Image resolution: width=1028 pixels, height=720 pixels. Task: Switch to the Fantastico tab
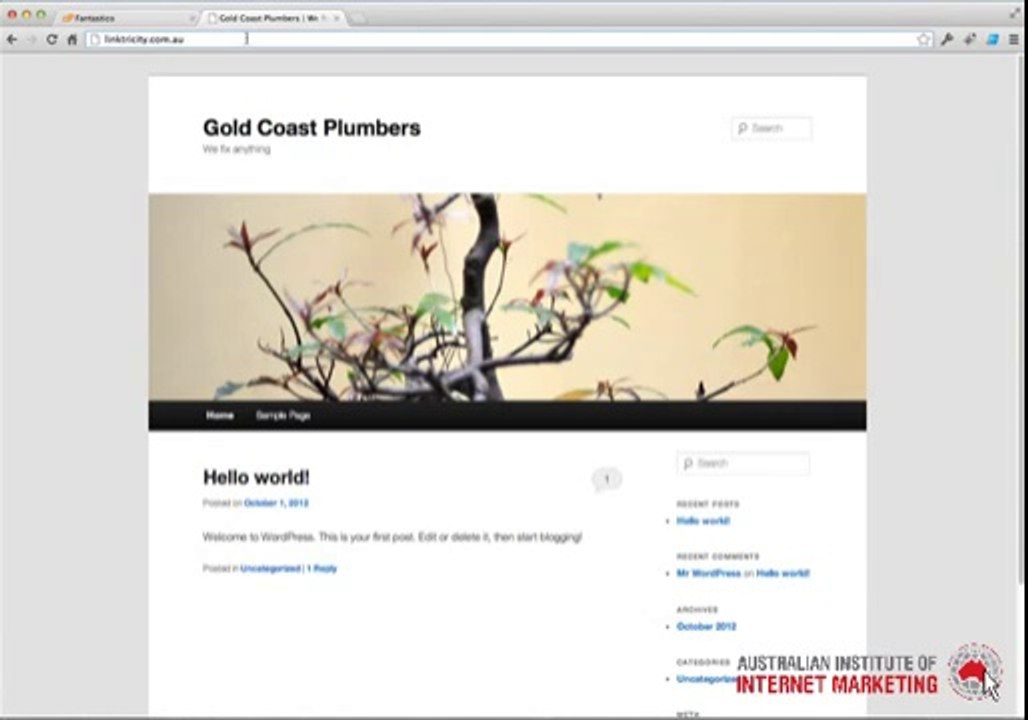(128, 18)
